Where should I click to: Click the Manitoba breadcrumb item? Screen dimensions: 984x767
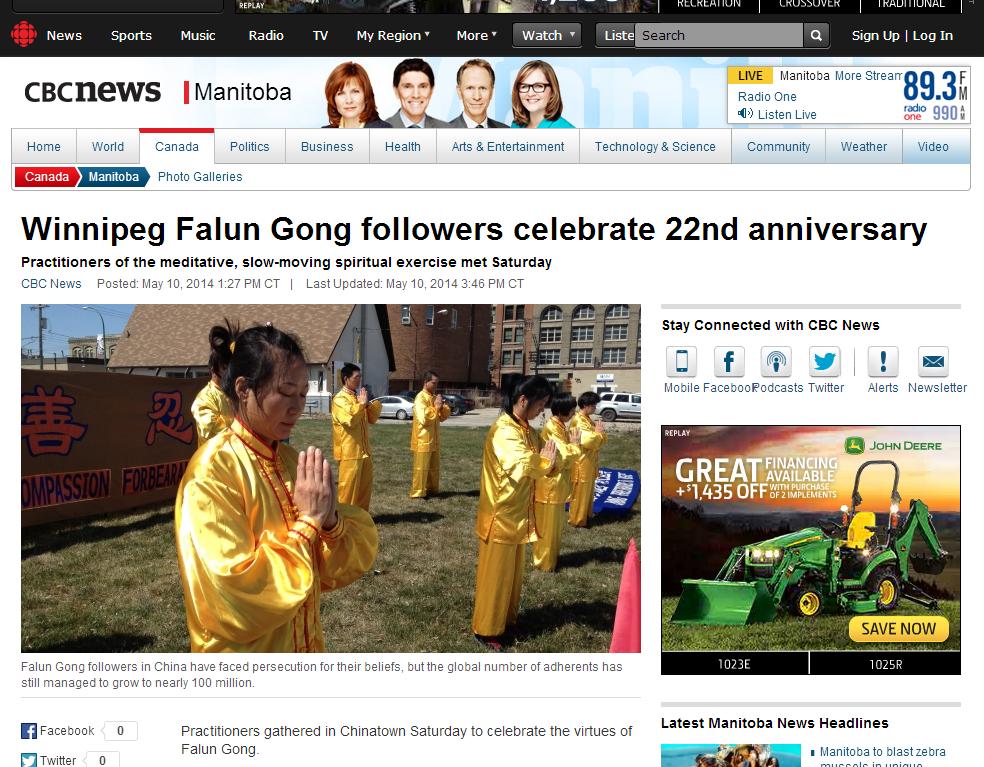(114, 177)
